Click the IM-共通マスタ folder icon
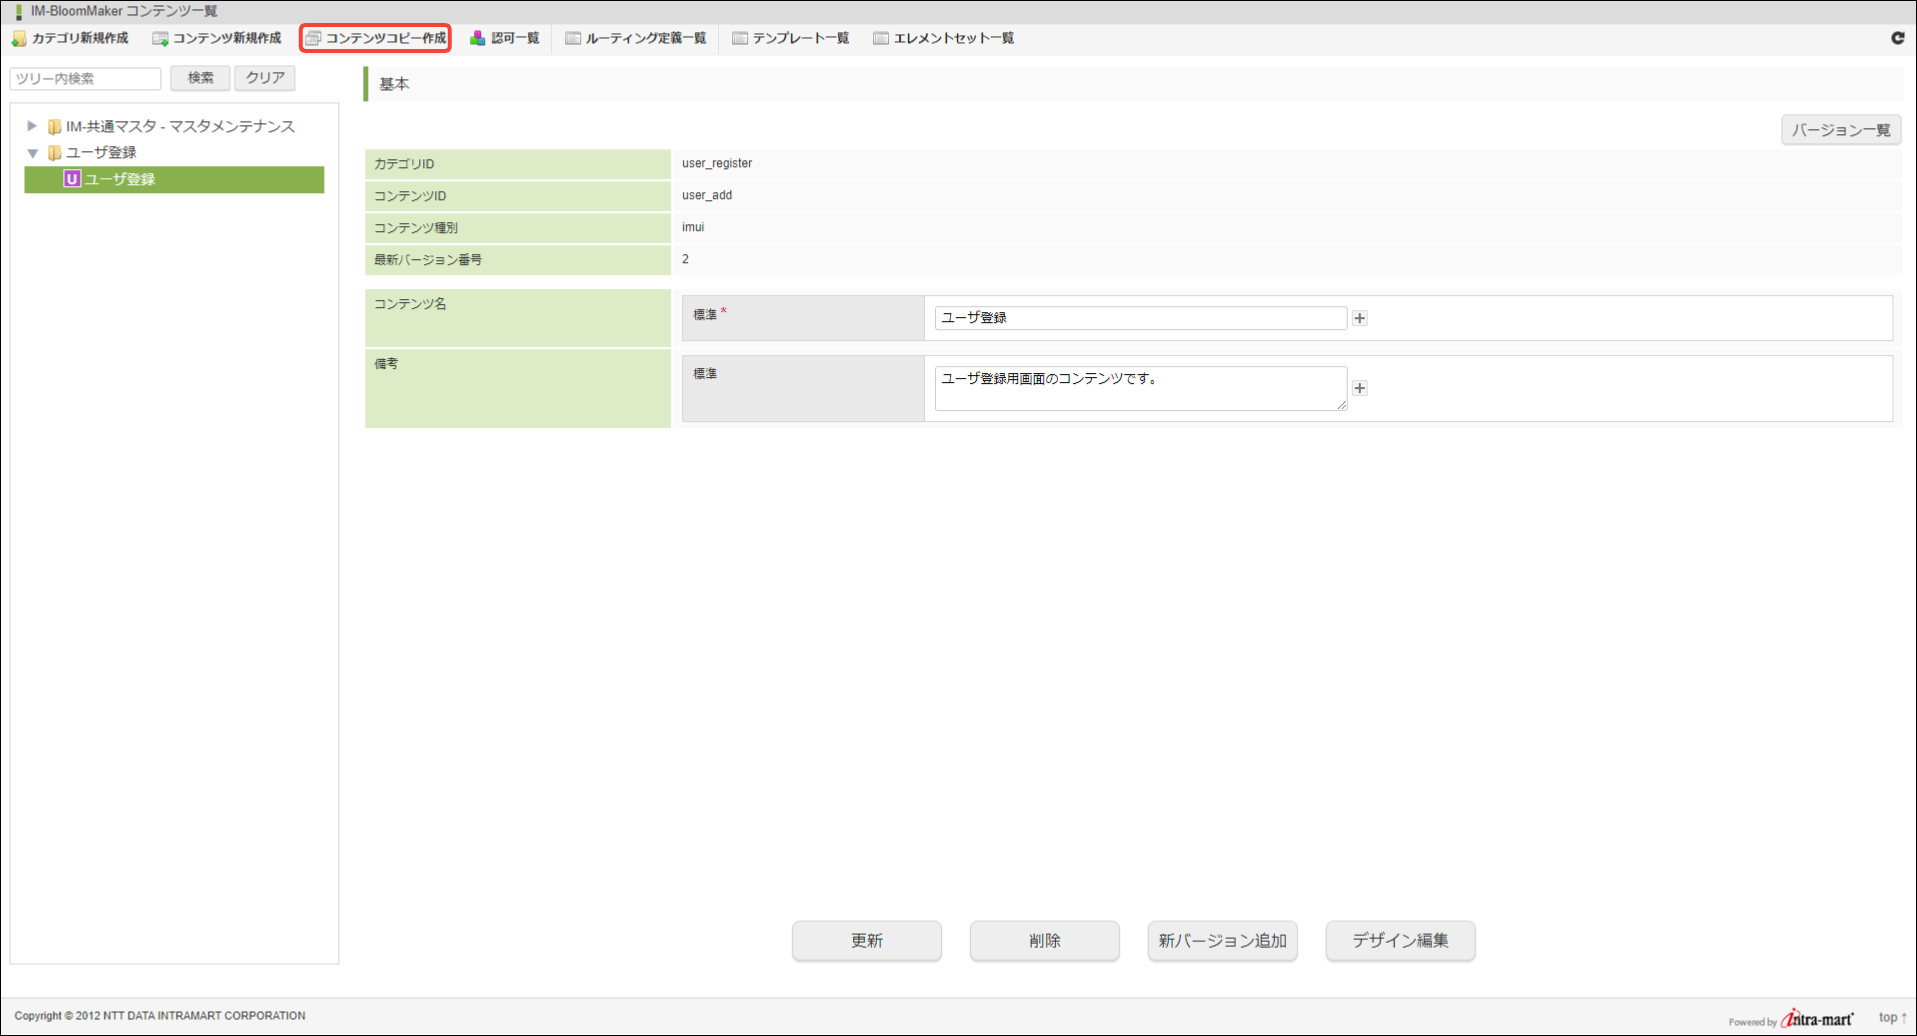 55,127
